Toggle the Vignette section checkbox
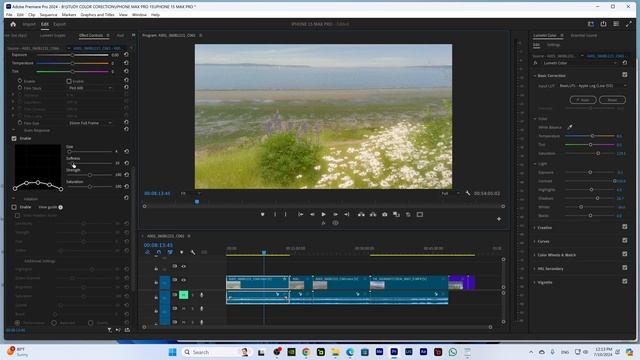This screenshot has height=360, width=640. tap(624, 281)
